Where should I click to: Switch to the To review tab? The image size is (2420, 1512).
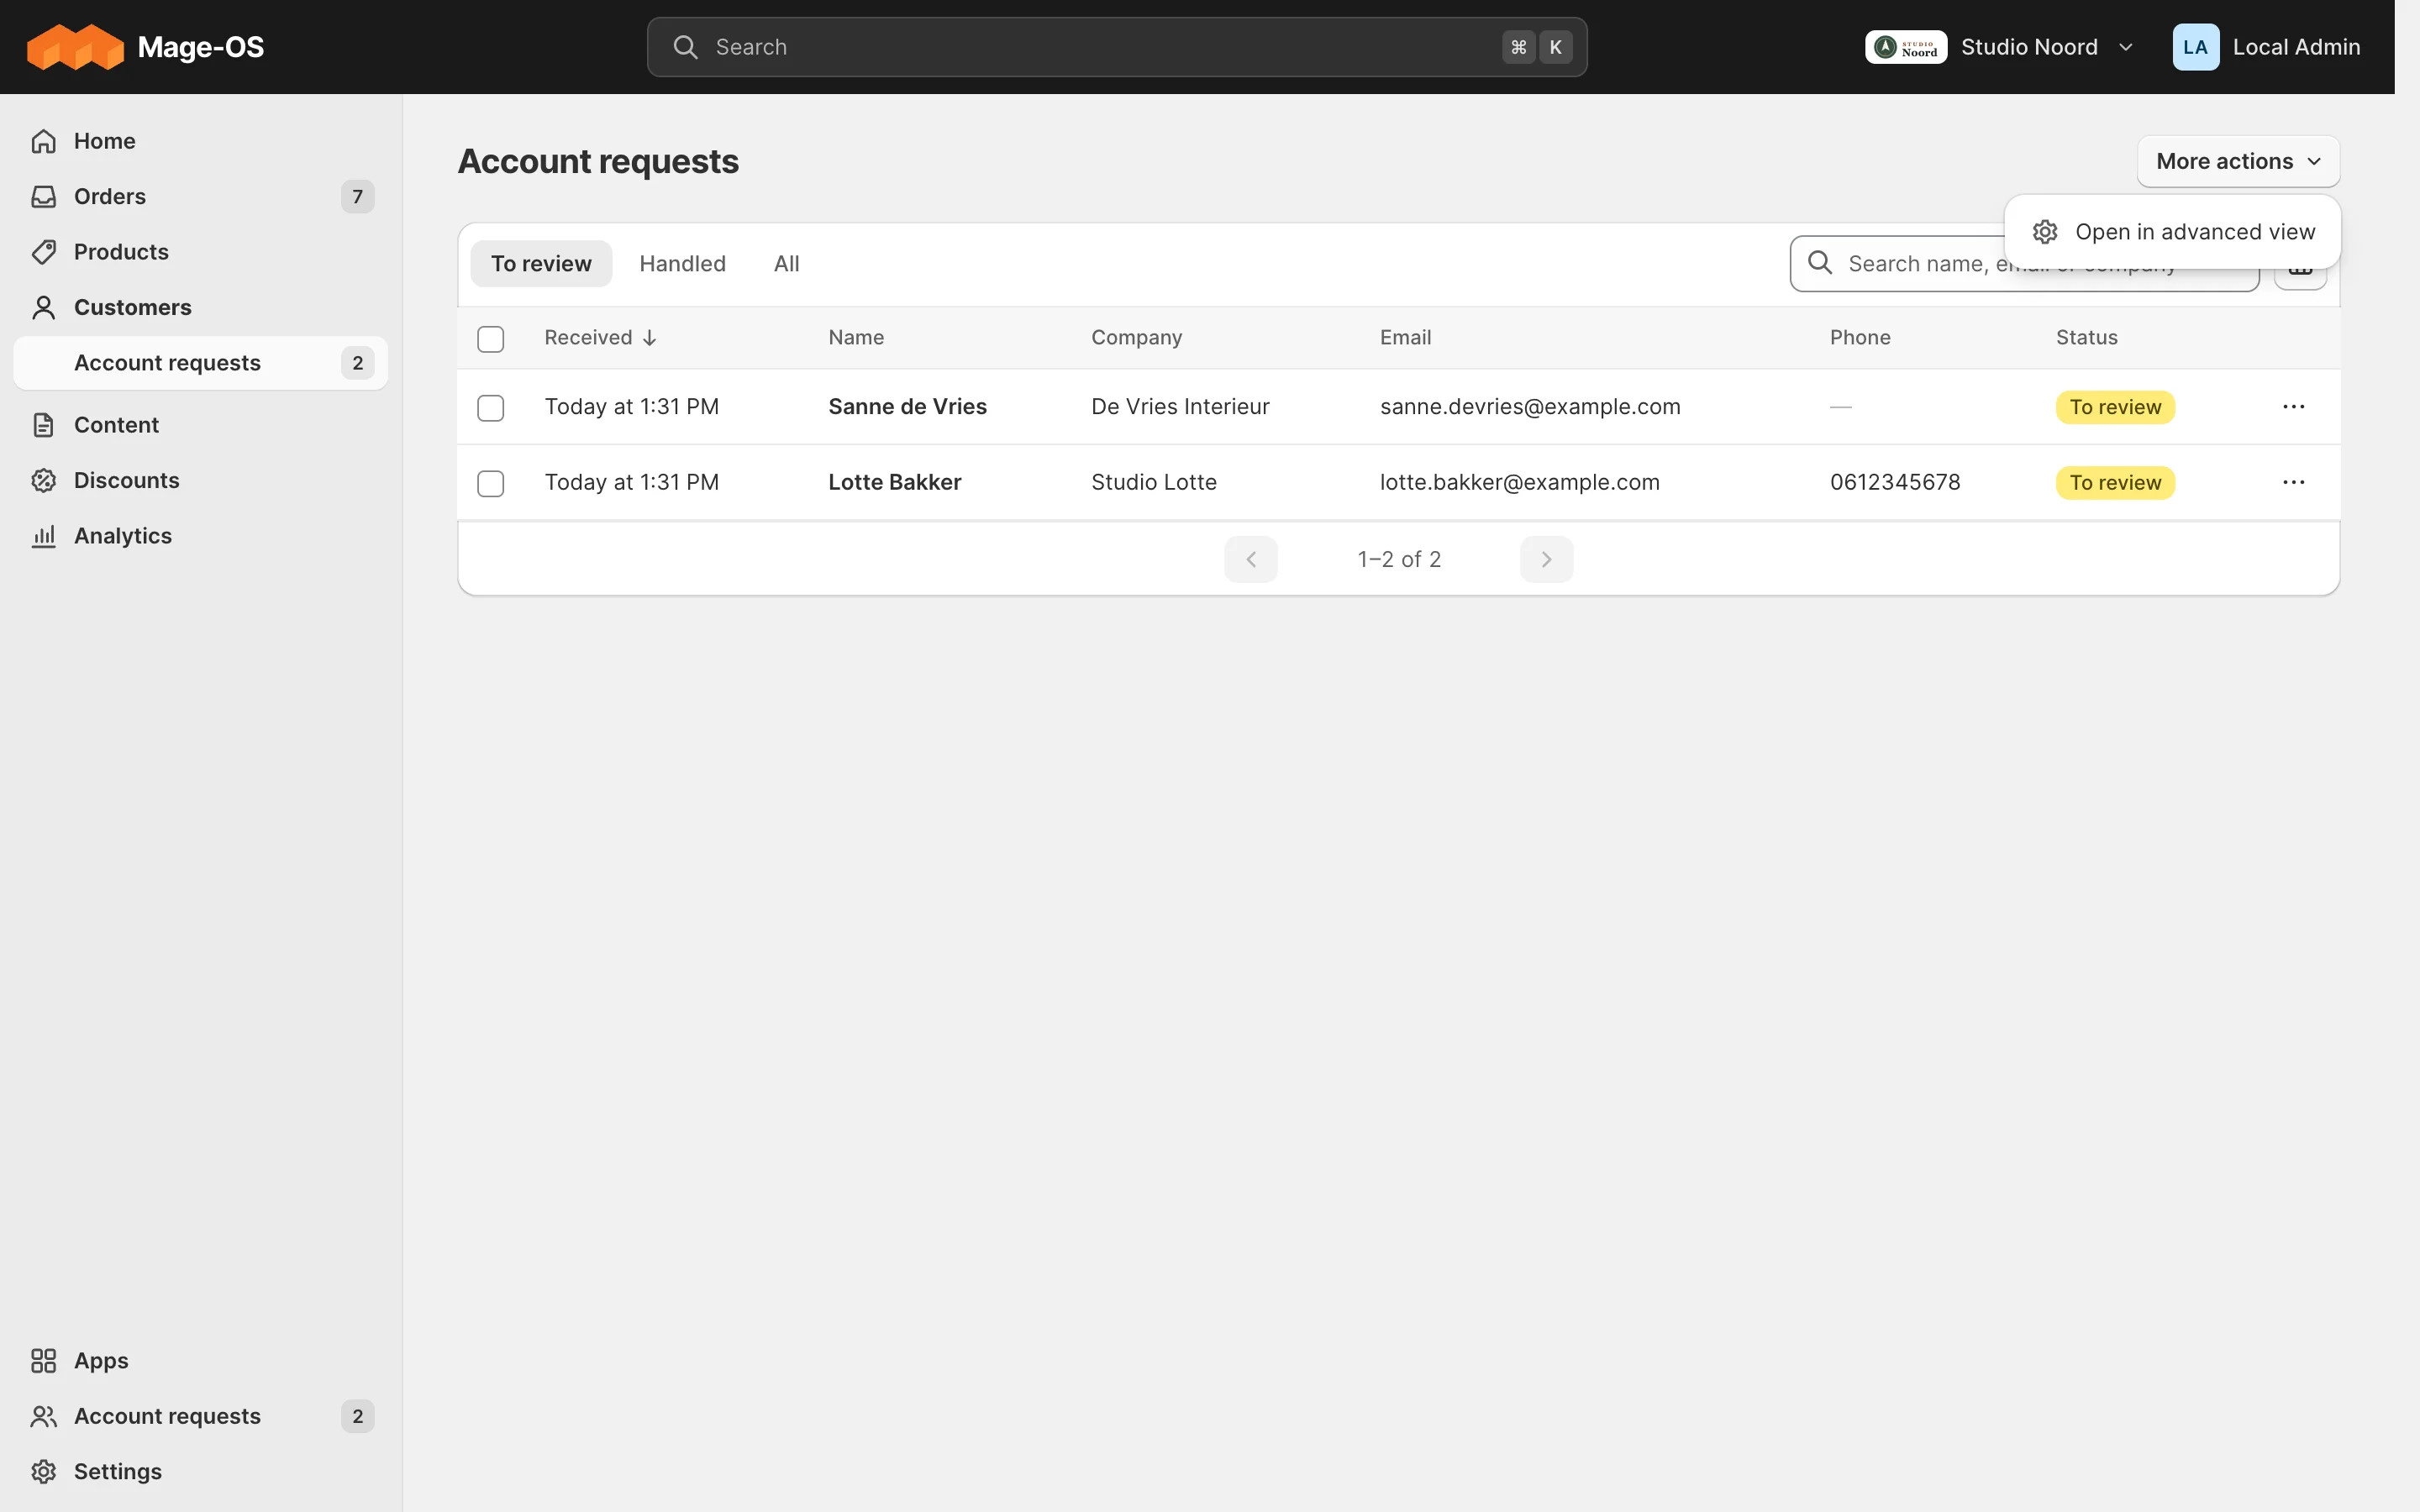541,264
